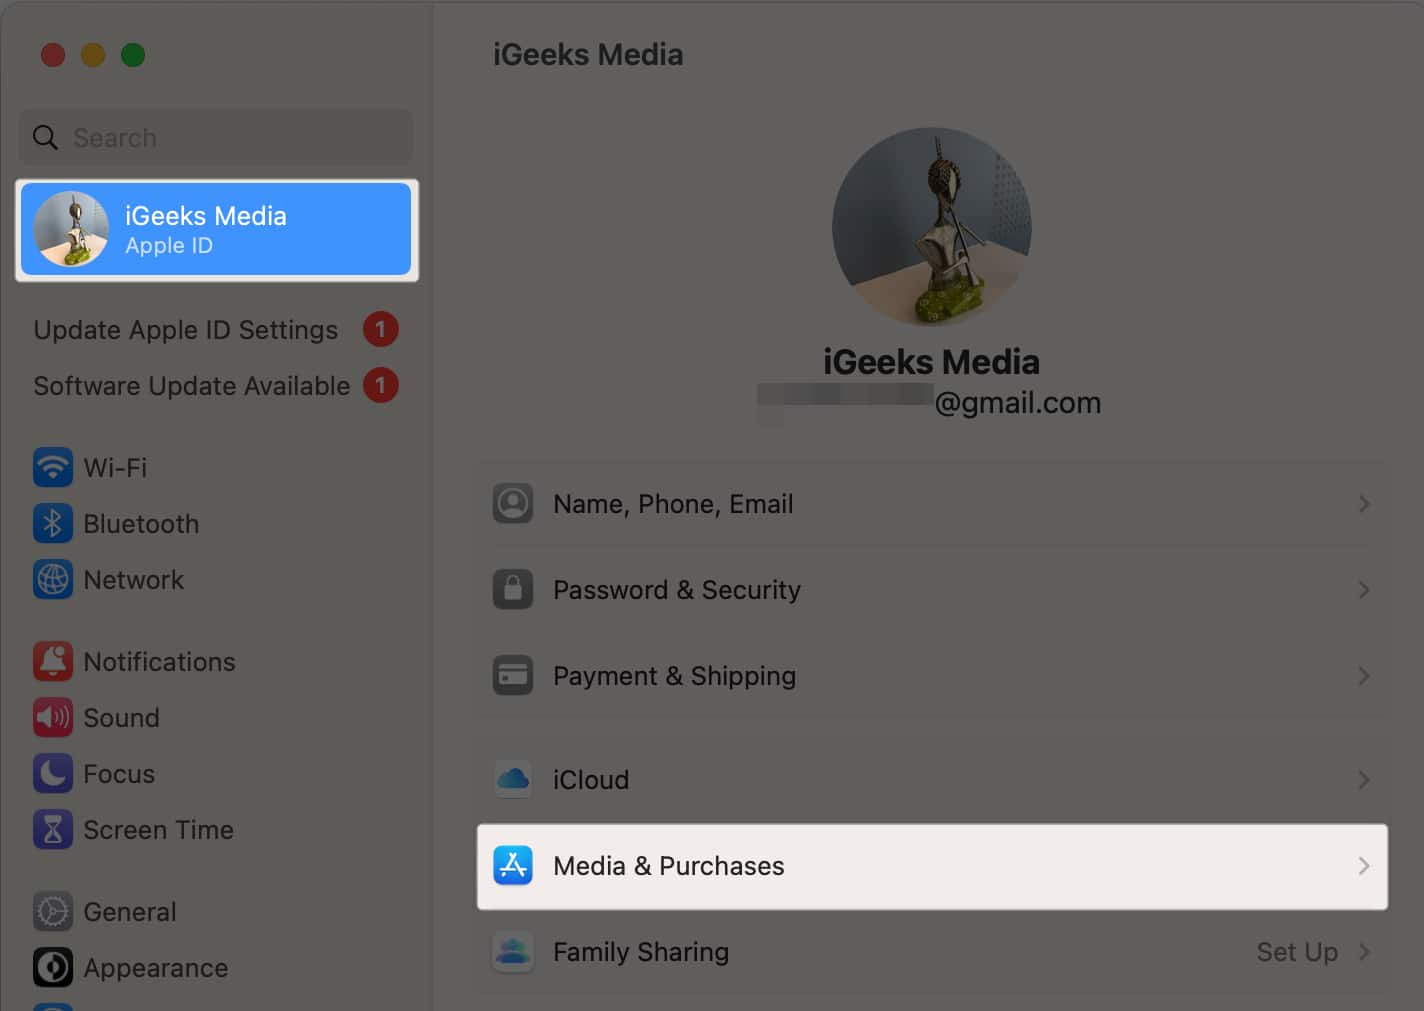Open Password & Security label
This screenshot has width=1424, height=1011.
tap(677, 589)
